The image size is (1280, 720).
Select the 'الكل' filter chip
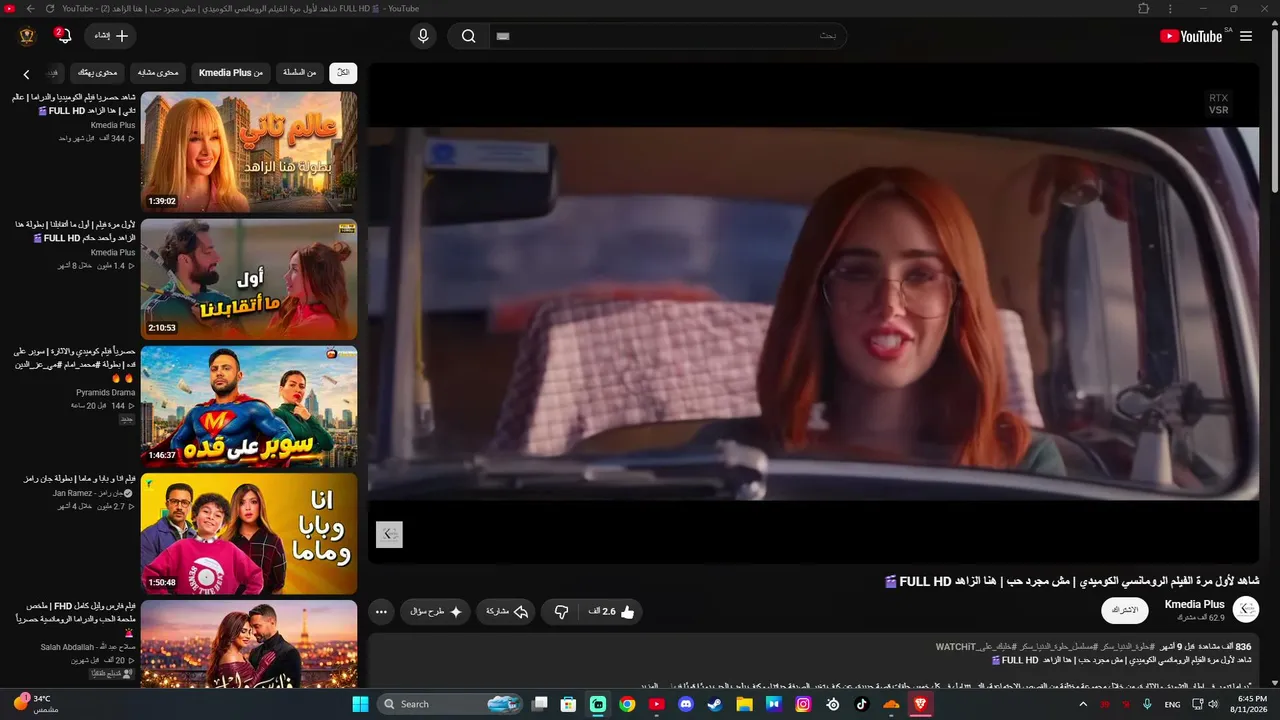(343, 72)
